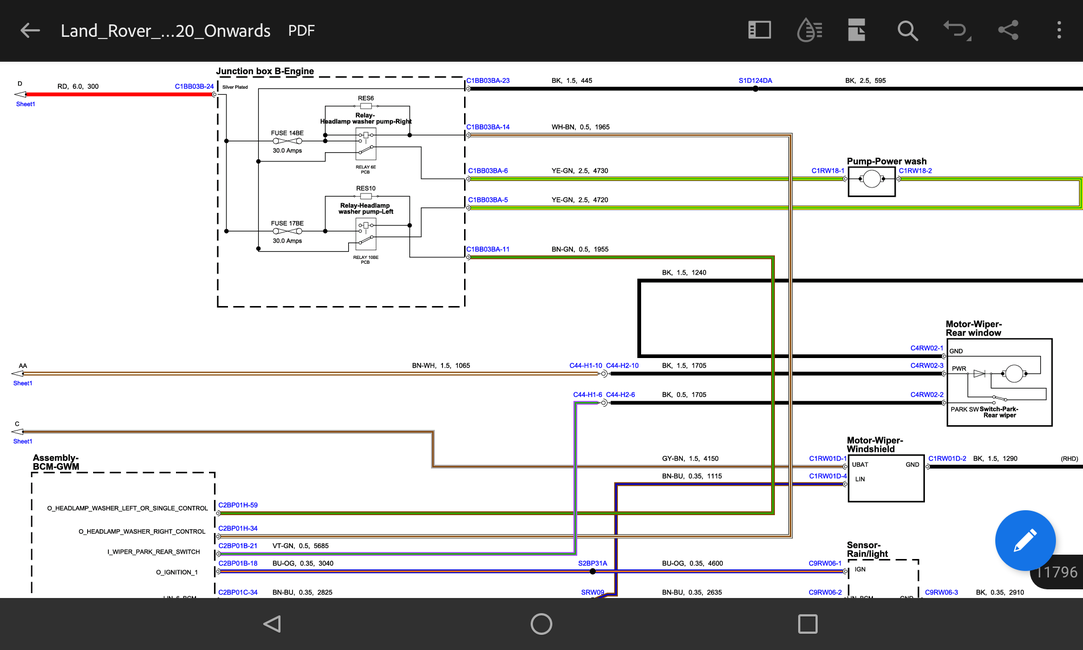Tap the Motor-Wiper-Windshield heading
Viewport: 1083px width, 650px height.
click(x=874, y=444)
